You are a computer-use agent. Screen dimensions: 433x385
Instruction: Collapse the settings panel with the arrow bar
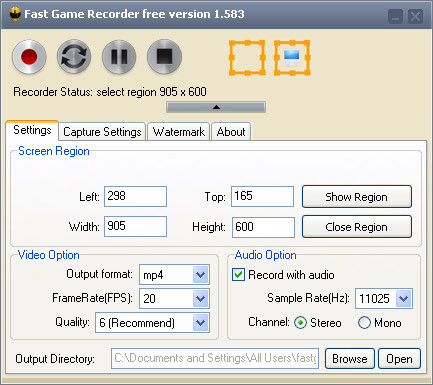pyautogui.click(x=216, y=107)
